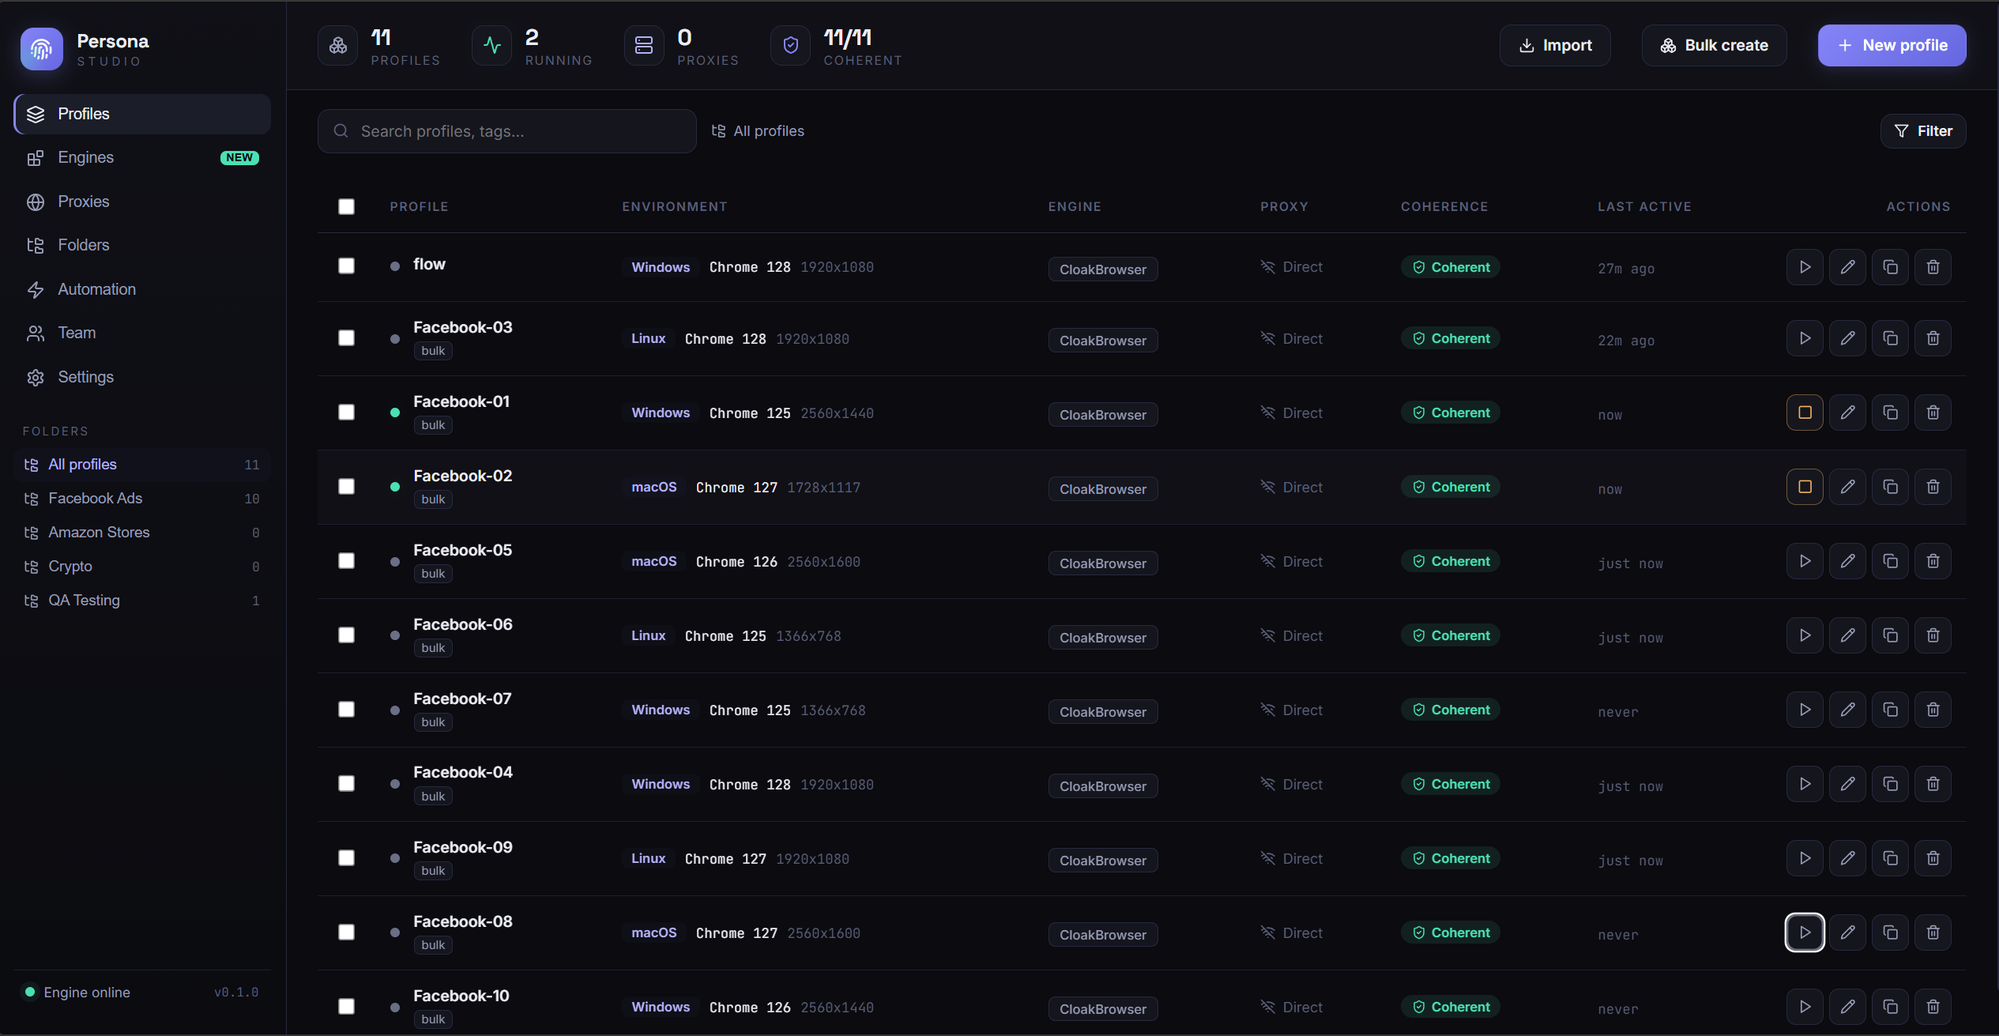Launch the Facebook-03 profile

coord(1804,338)
